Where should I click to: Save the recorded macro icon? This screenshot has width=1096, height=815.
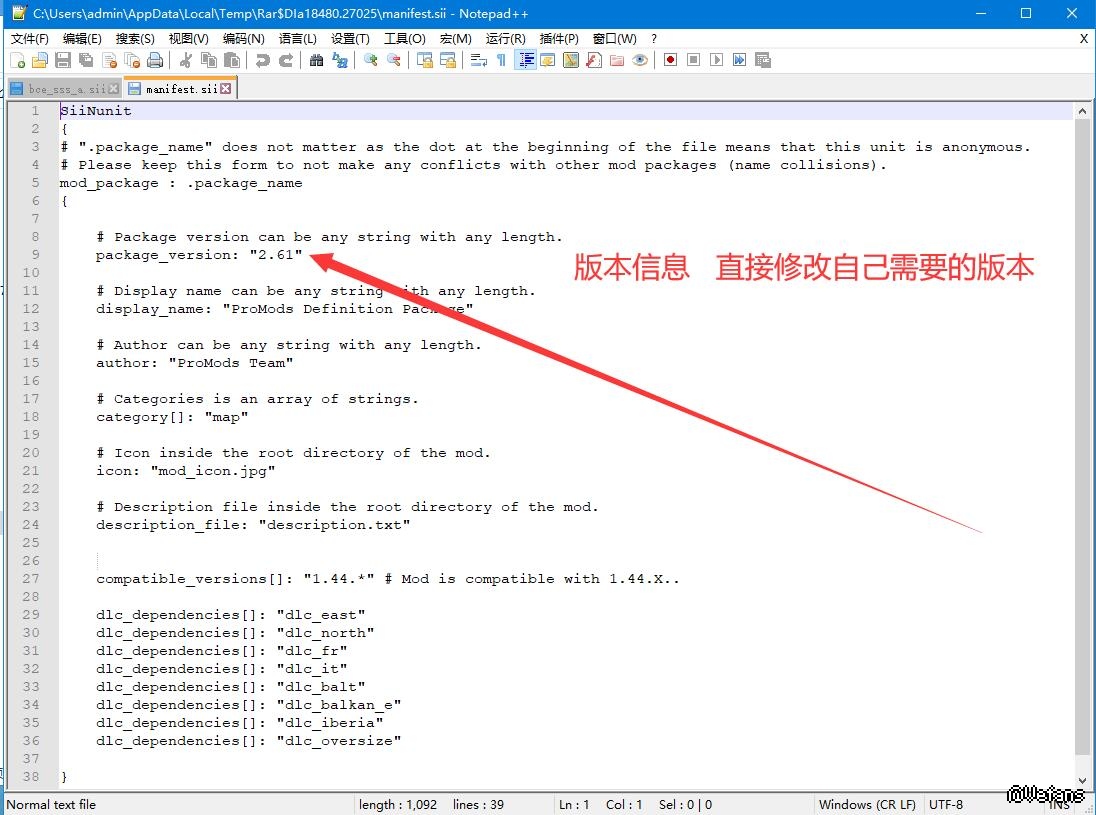(763, 60)
